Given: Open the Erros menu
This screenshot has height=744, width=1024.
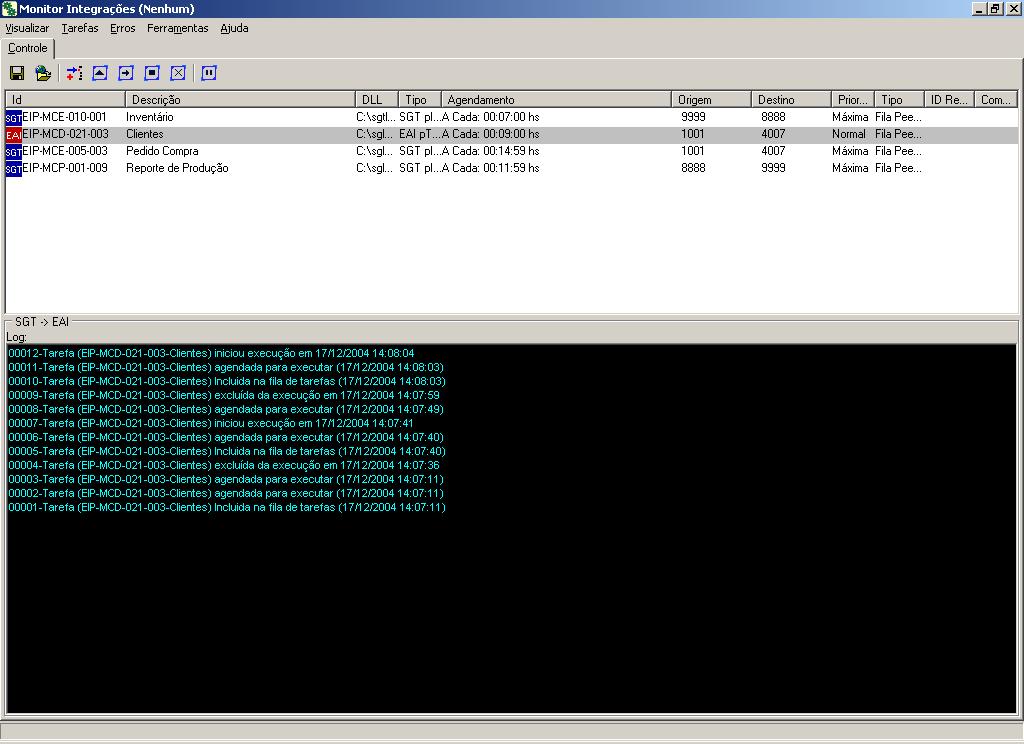Looking at the screenshot, I should [123, 28].
